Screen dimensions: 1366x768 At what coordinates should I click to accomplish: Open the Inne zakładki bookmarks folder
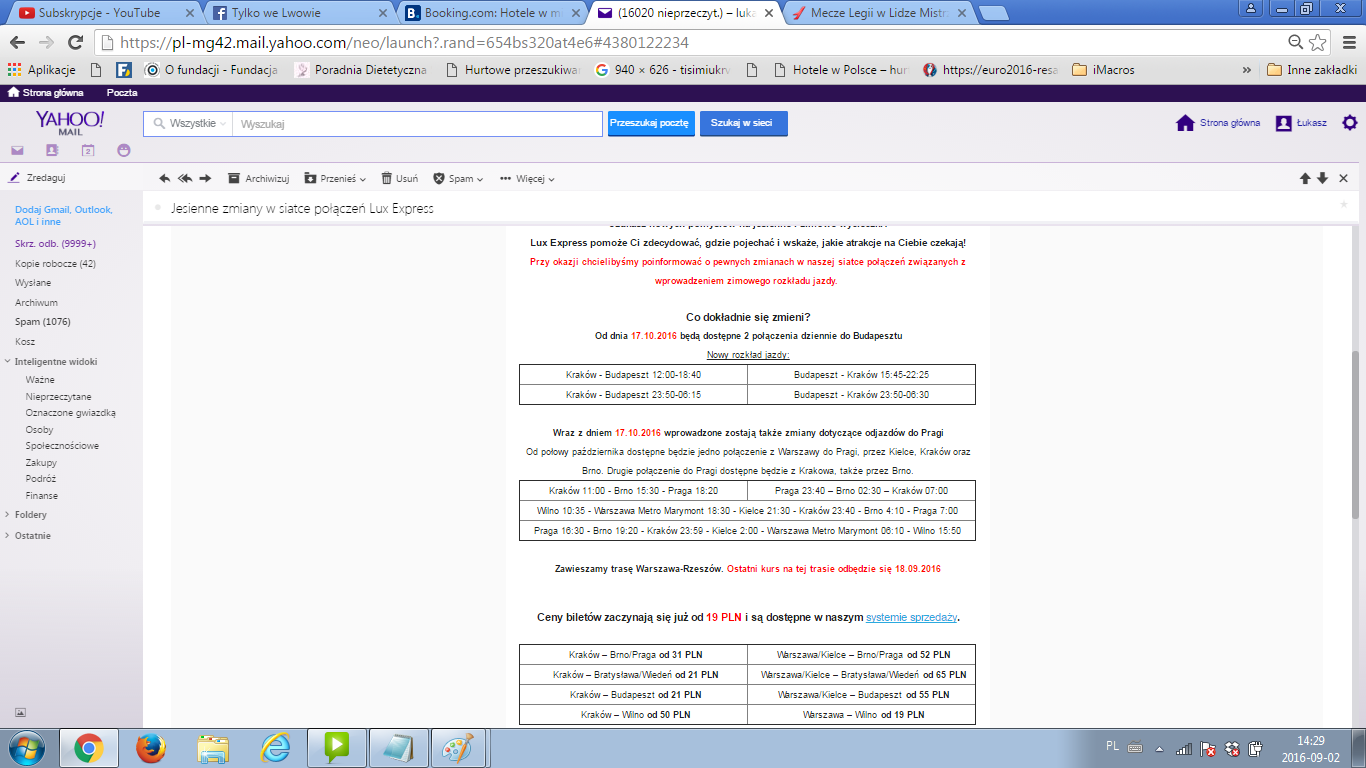1311,70
